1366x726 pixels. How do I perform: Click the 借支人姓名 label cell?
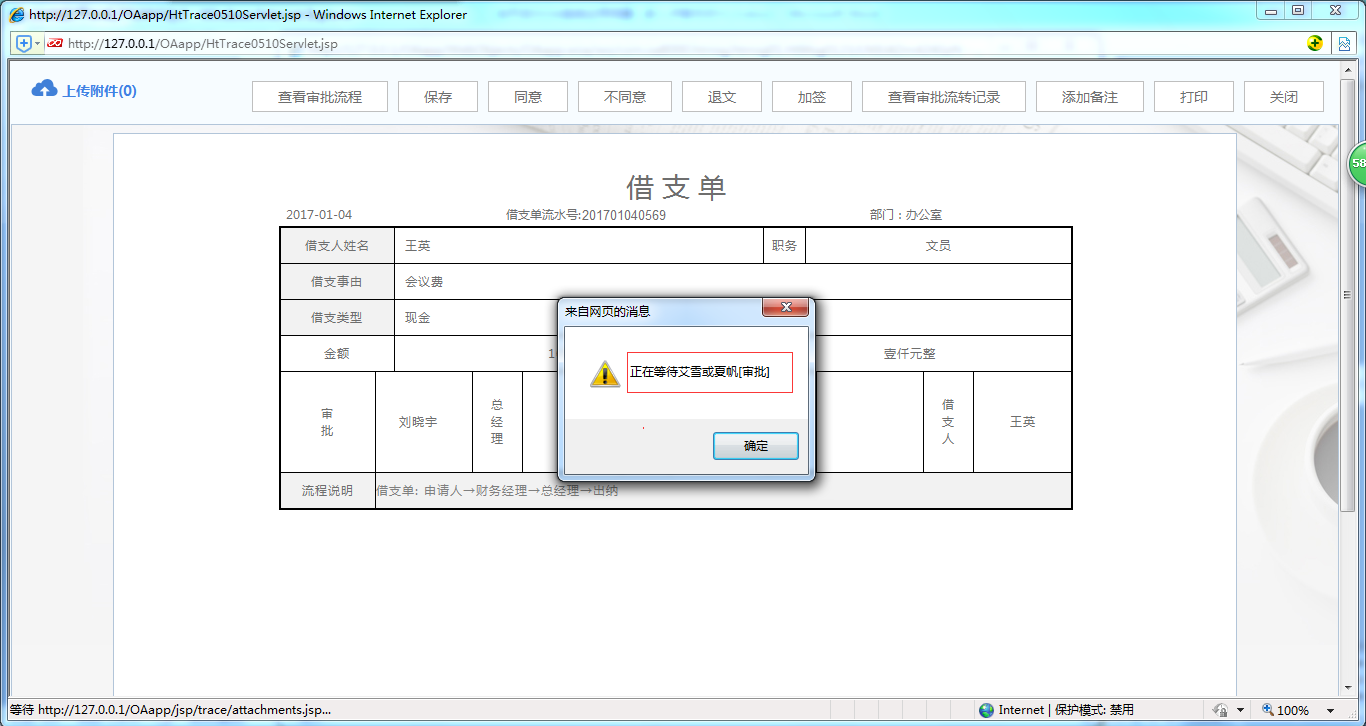pyautogui.click(x=337, y=246)
